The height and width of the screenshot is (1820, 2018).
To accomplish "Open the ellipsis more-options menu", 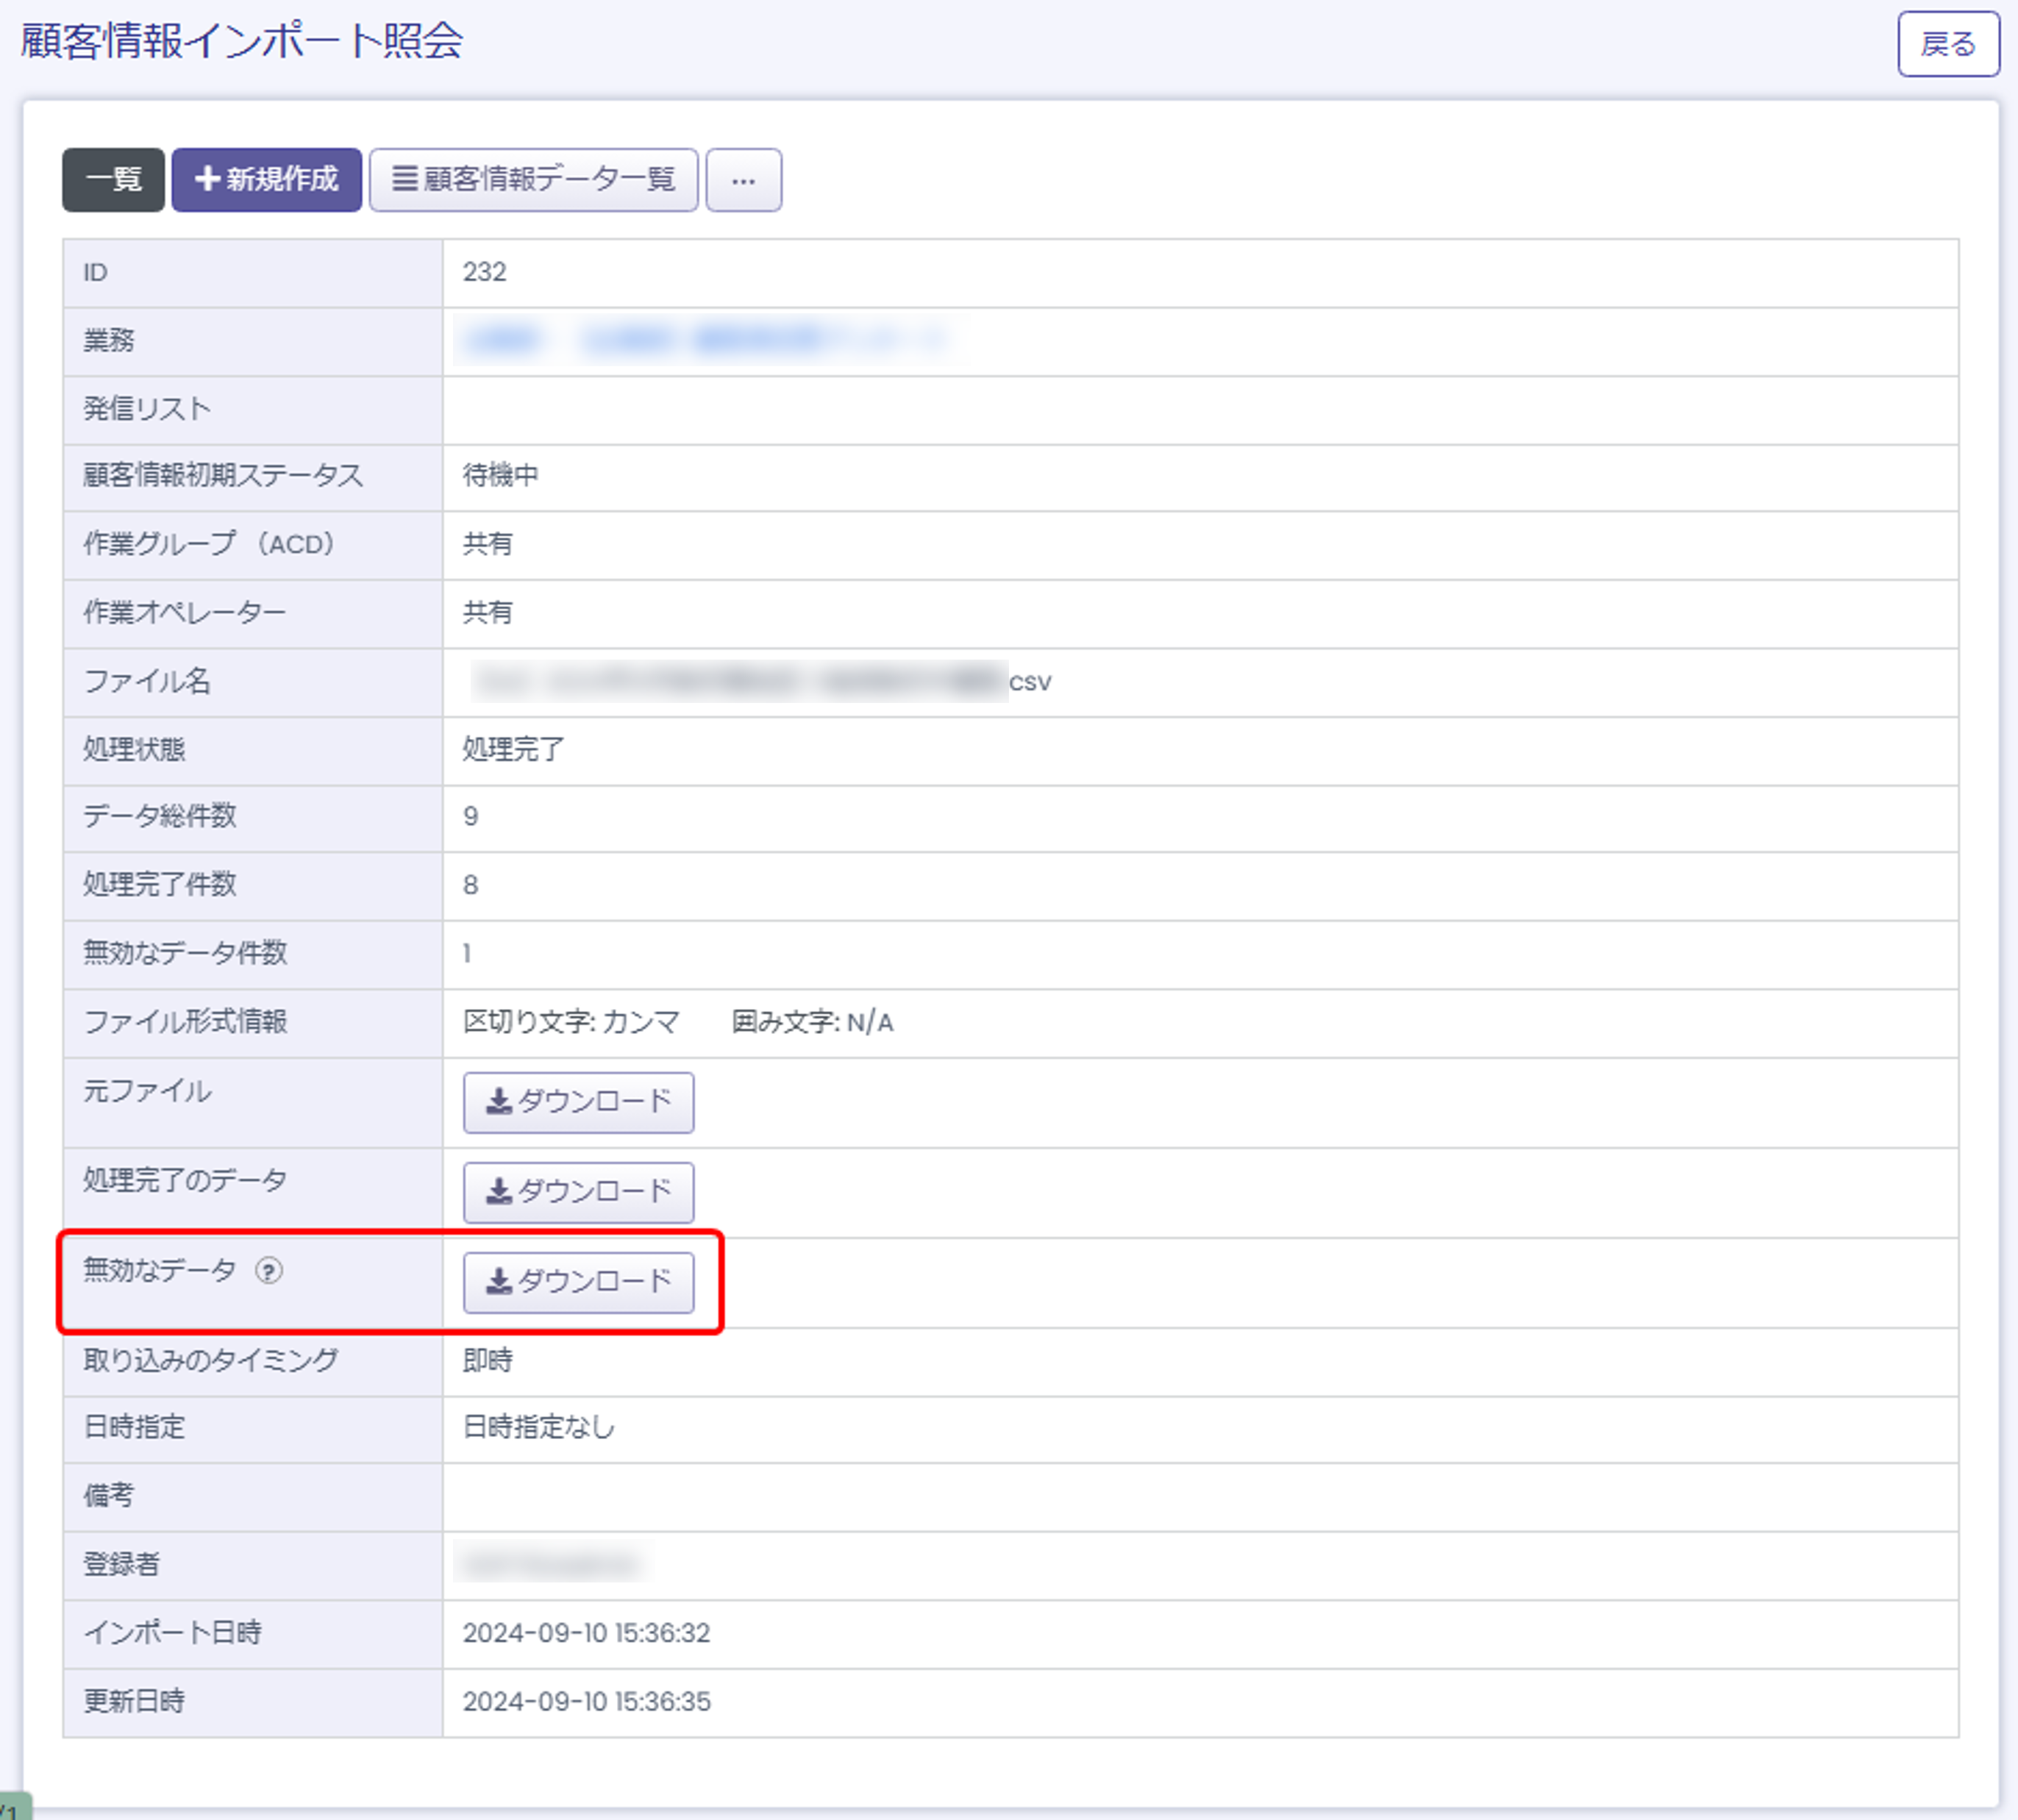I will (743, 181).
